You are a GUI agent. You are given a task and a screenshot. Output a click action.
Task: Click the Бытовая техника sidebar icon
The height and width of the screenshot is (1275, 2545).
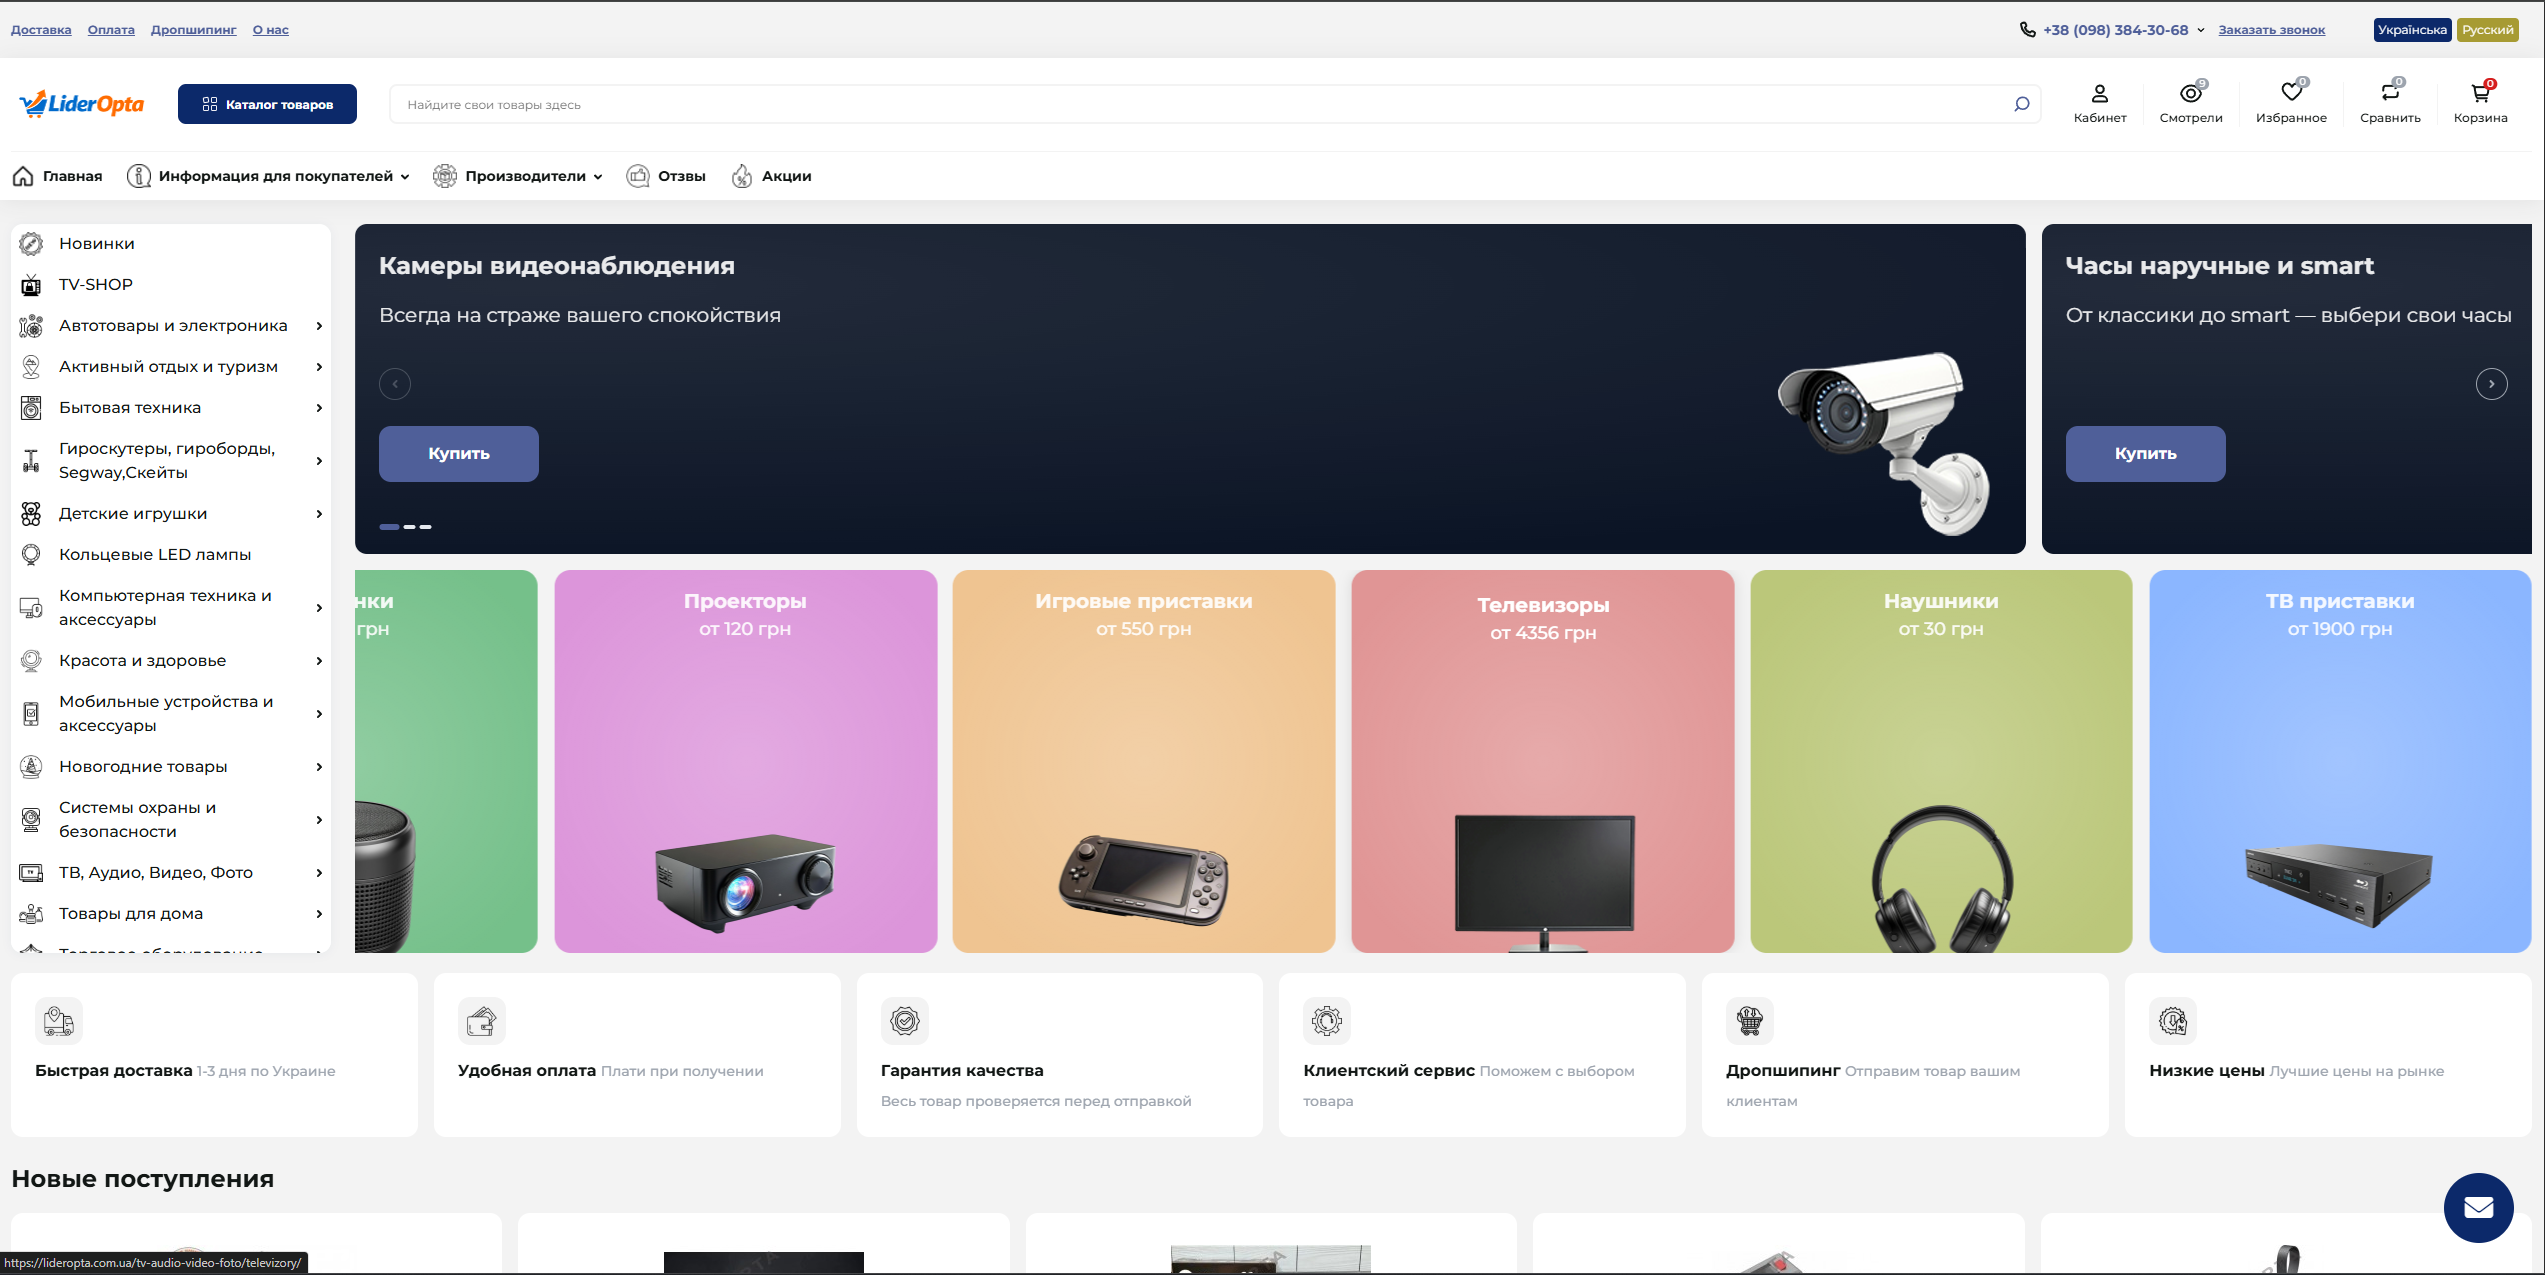coord(31,408)
